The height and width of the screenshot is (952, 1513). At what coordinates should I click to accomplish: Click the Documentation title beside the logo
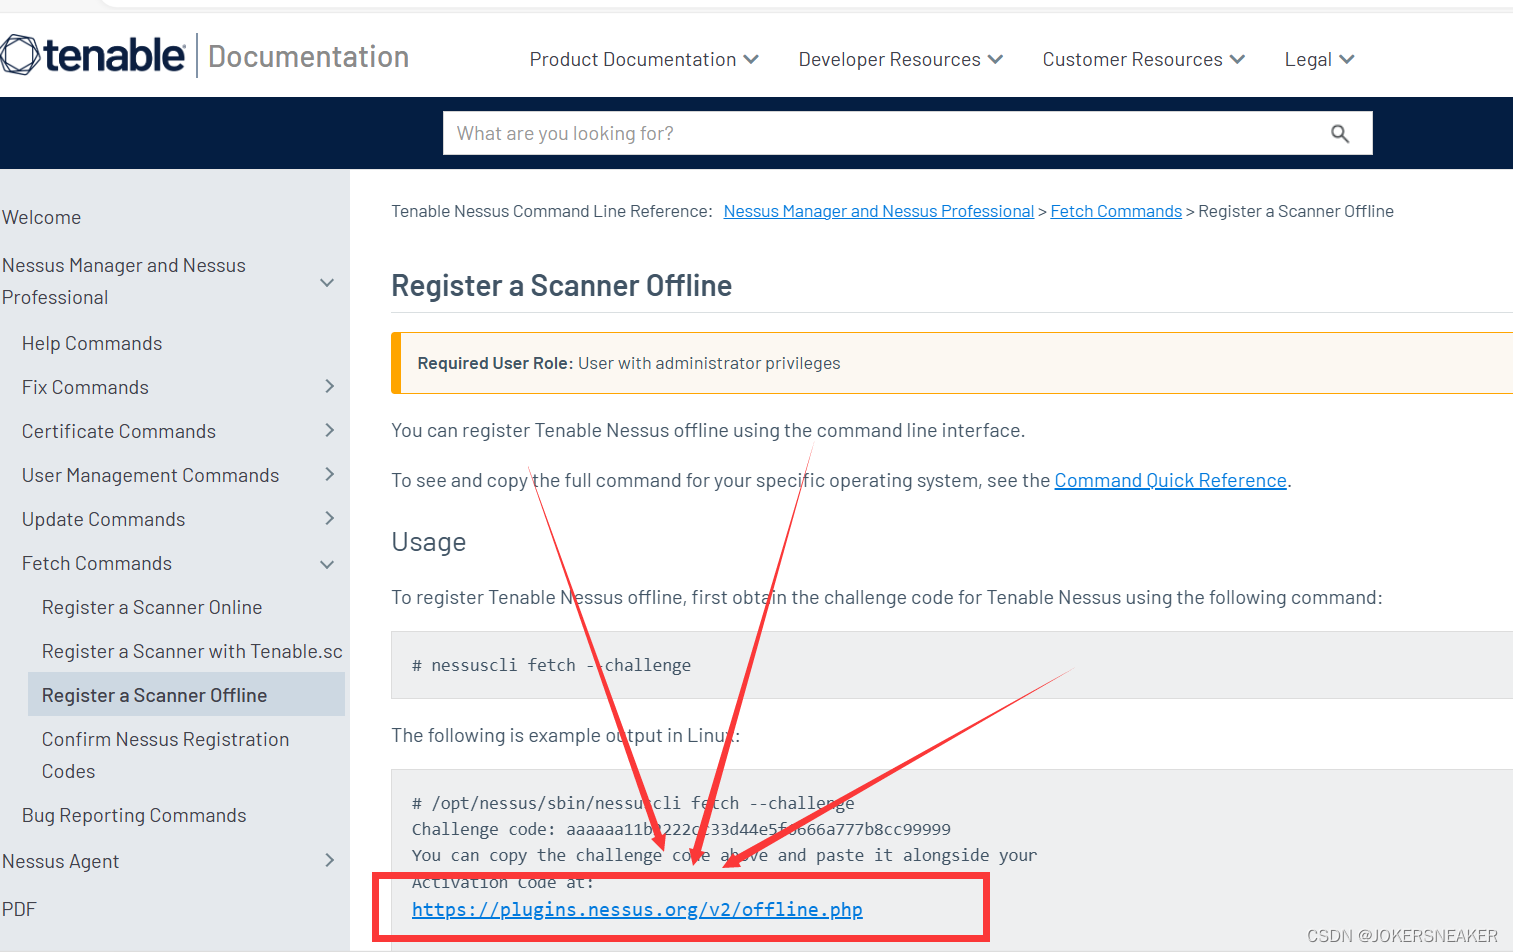pos(309,57)
